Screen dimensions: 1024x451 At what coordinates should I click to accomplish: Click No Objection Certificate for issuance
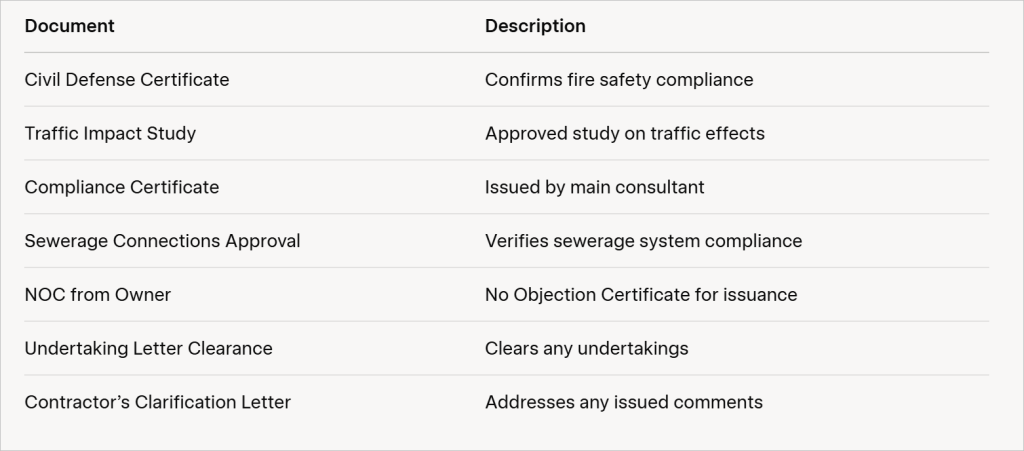coord(641,294)
